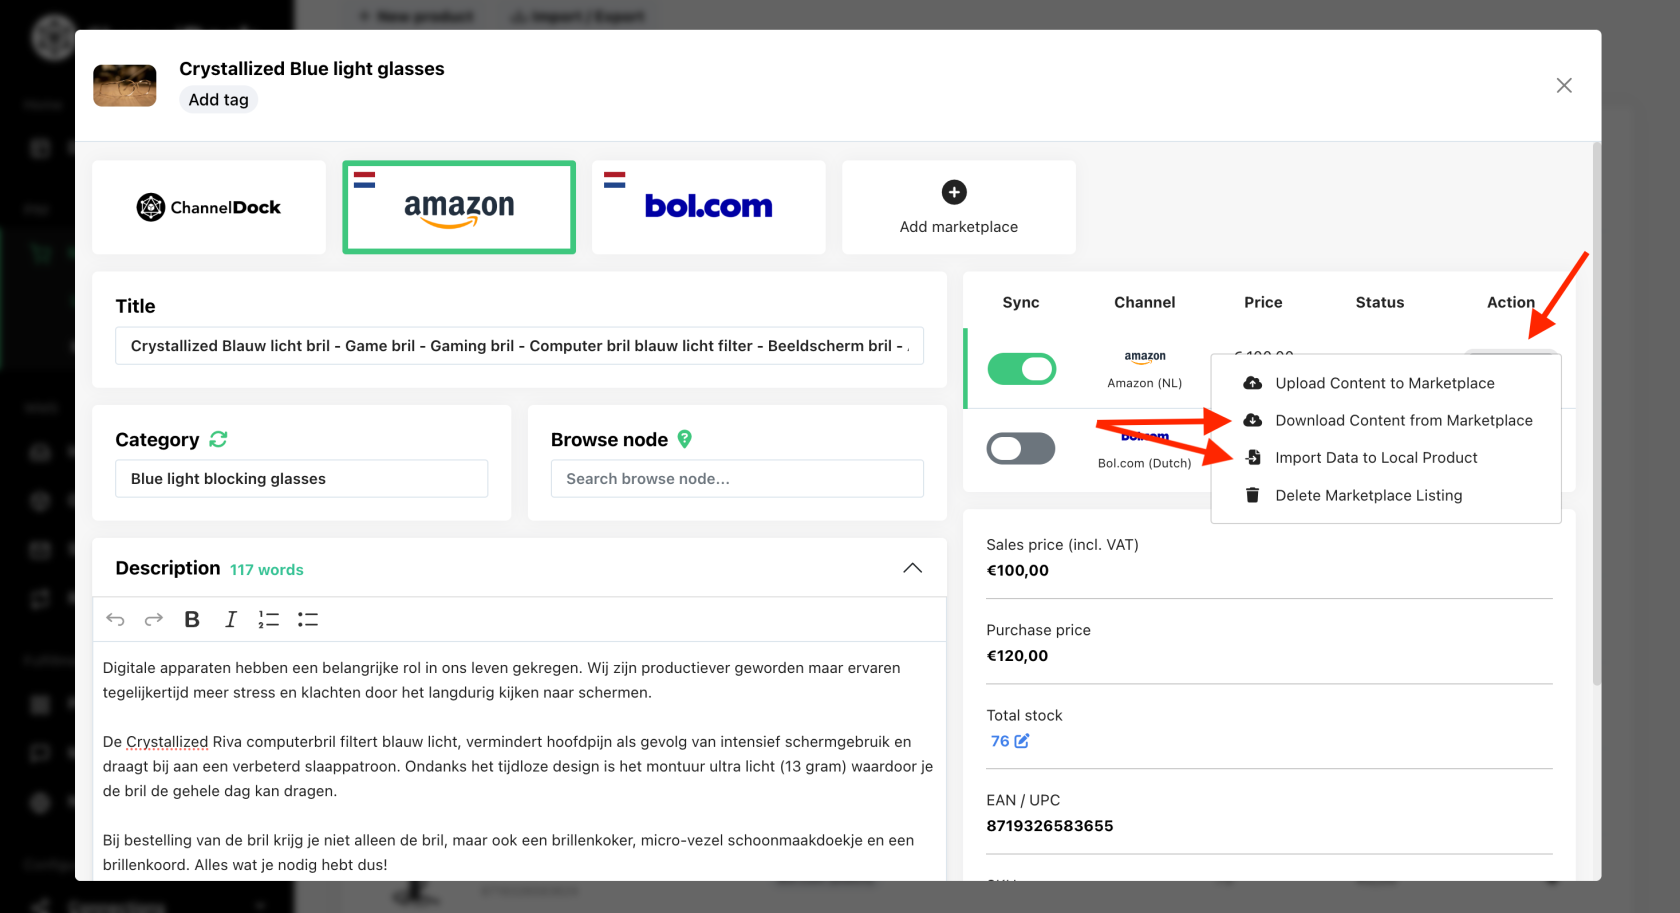Switch to the ChannelDock tab
This screenshot has height=913, width=1680.
(209, 207)
